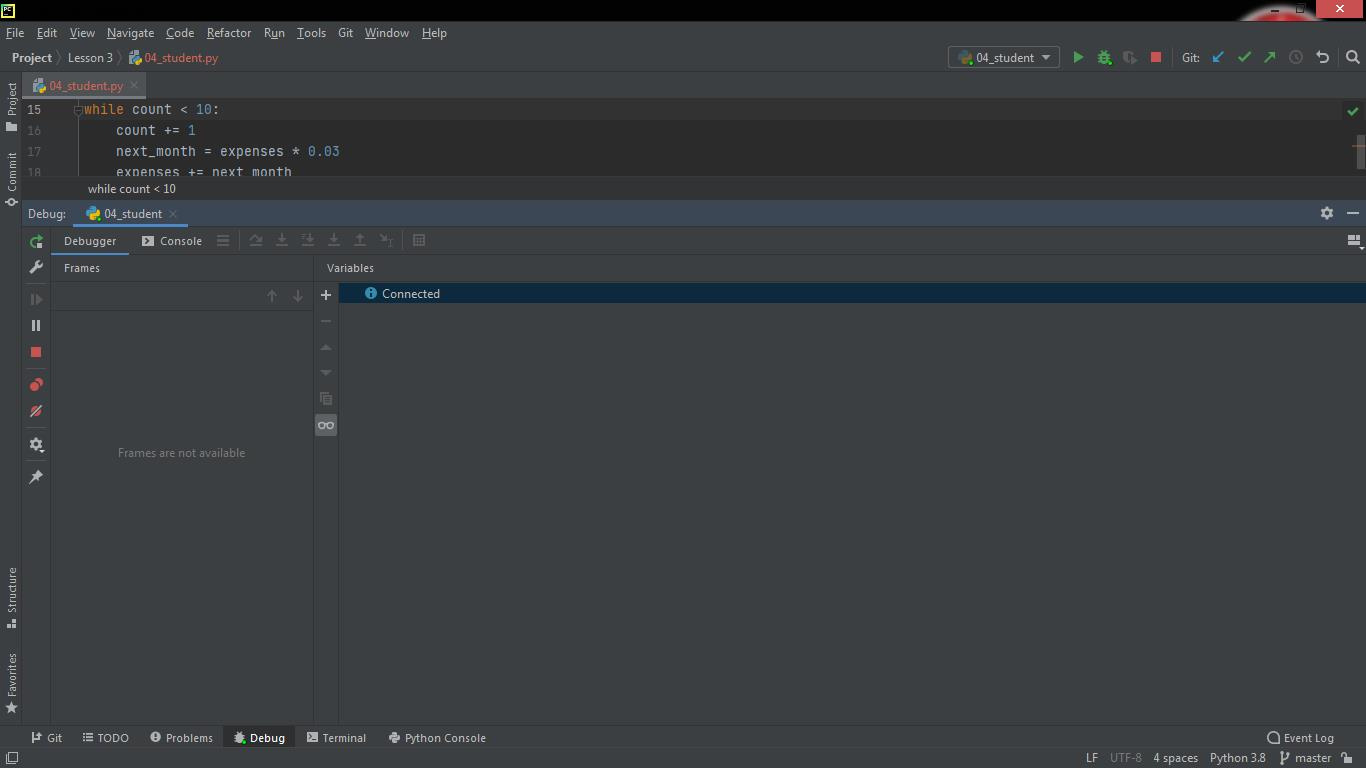1366x768 pixels.
Task: Open Git tool window button
Action: click(x=46, y=738)
